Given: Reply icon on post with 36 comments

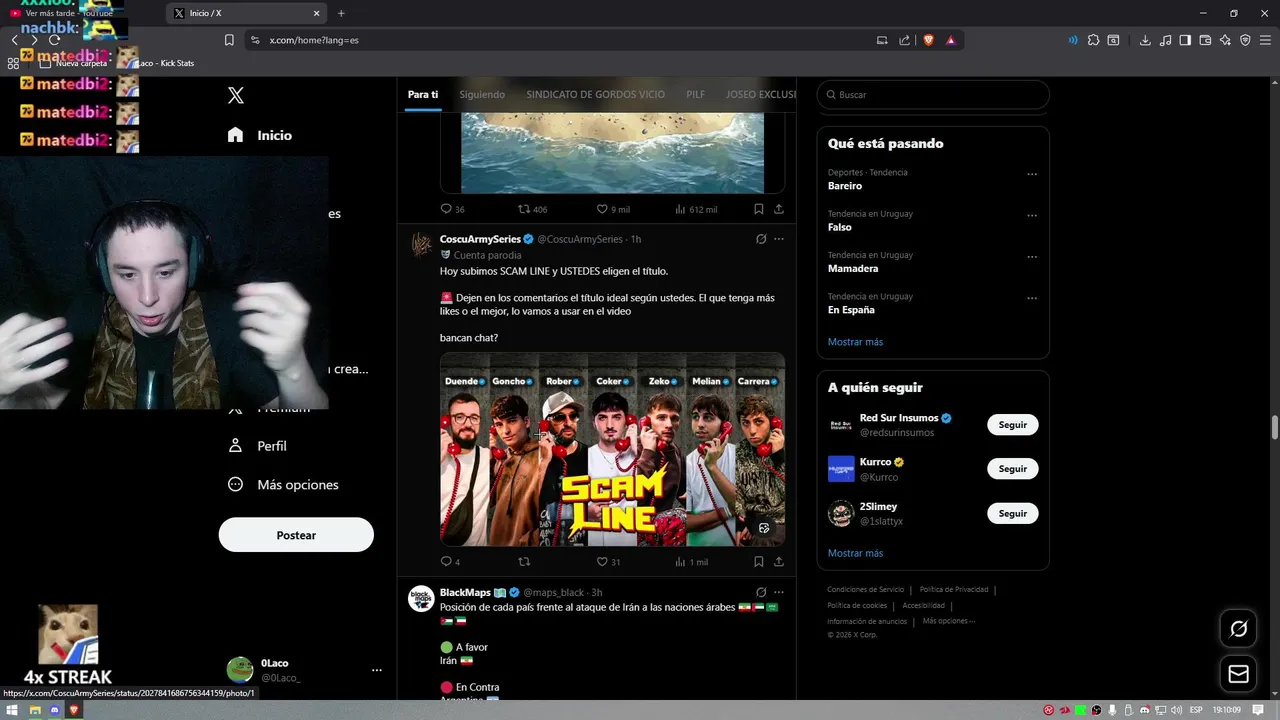Looking at the screenshot, I should (446, 209).
